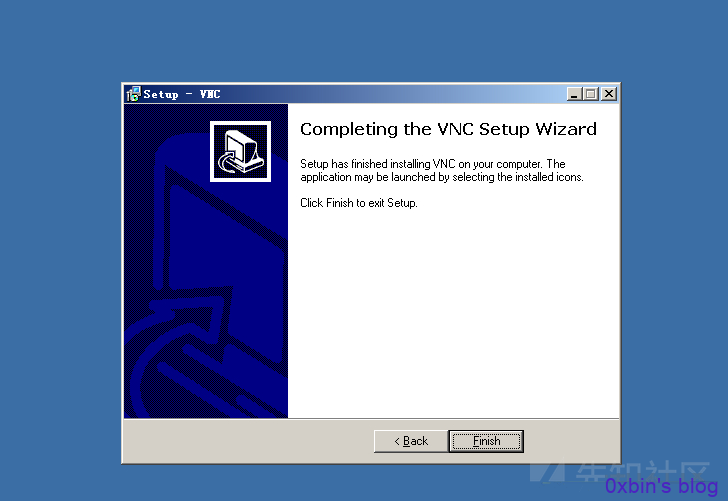Click the disabled maximize button
The width and height of the screenshot is (728, 501).
(591, 94)
